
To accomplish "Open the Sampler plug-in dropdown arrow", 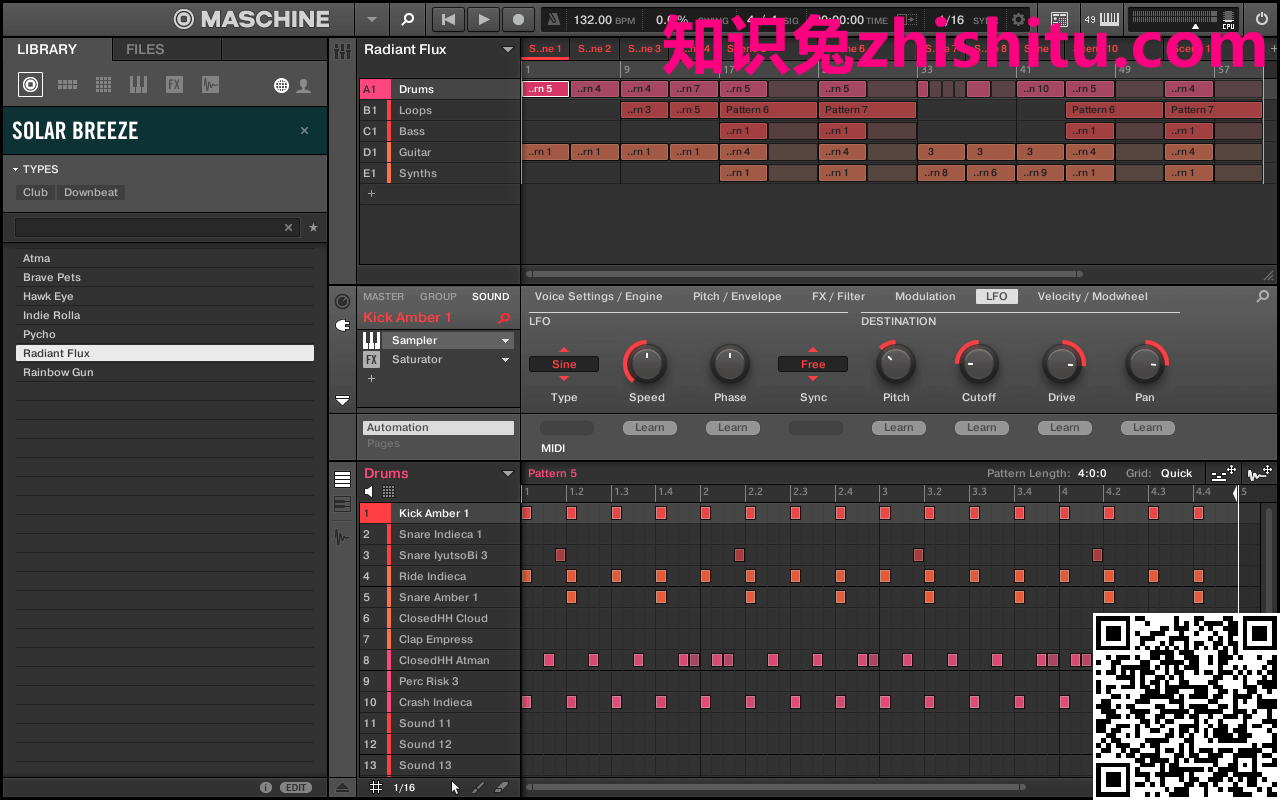I will click(x=506, y=341).
